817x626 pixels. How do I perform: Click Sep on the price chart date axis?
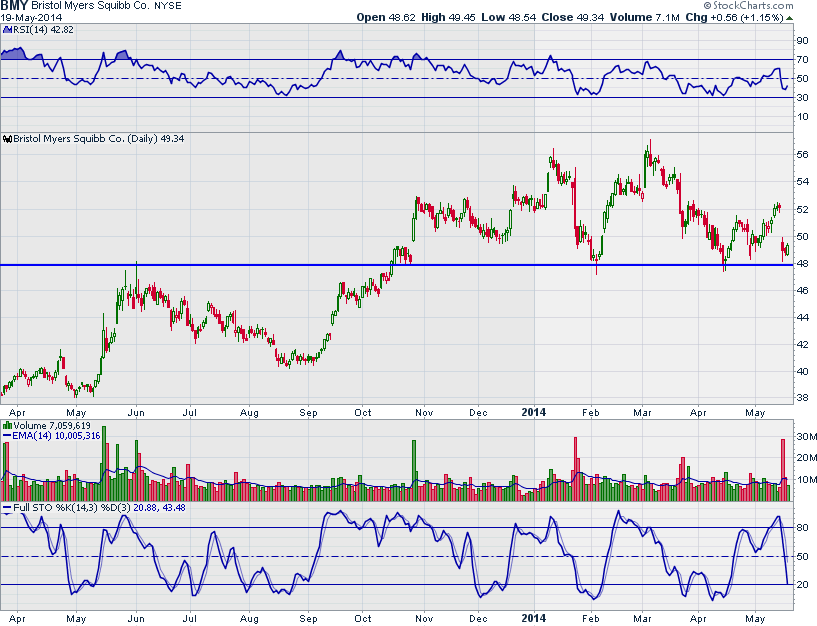(308, 413)
